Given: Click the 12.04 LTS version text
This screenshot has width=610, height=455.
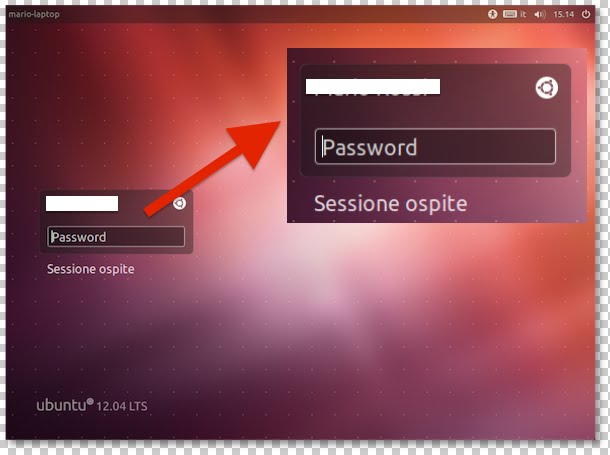Looking at the screenshot, I should tap(122, 406).
